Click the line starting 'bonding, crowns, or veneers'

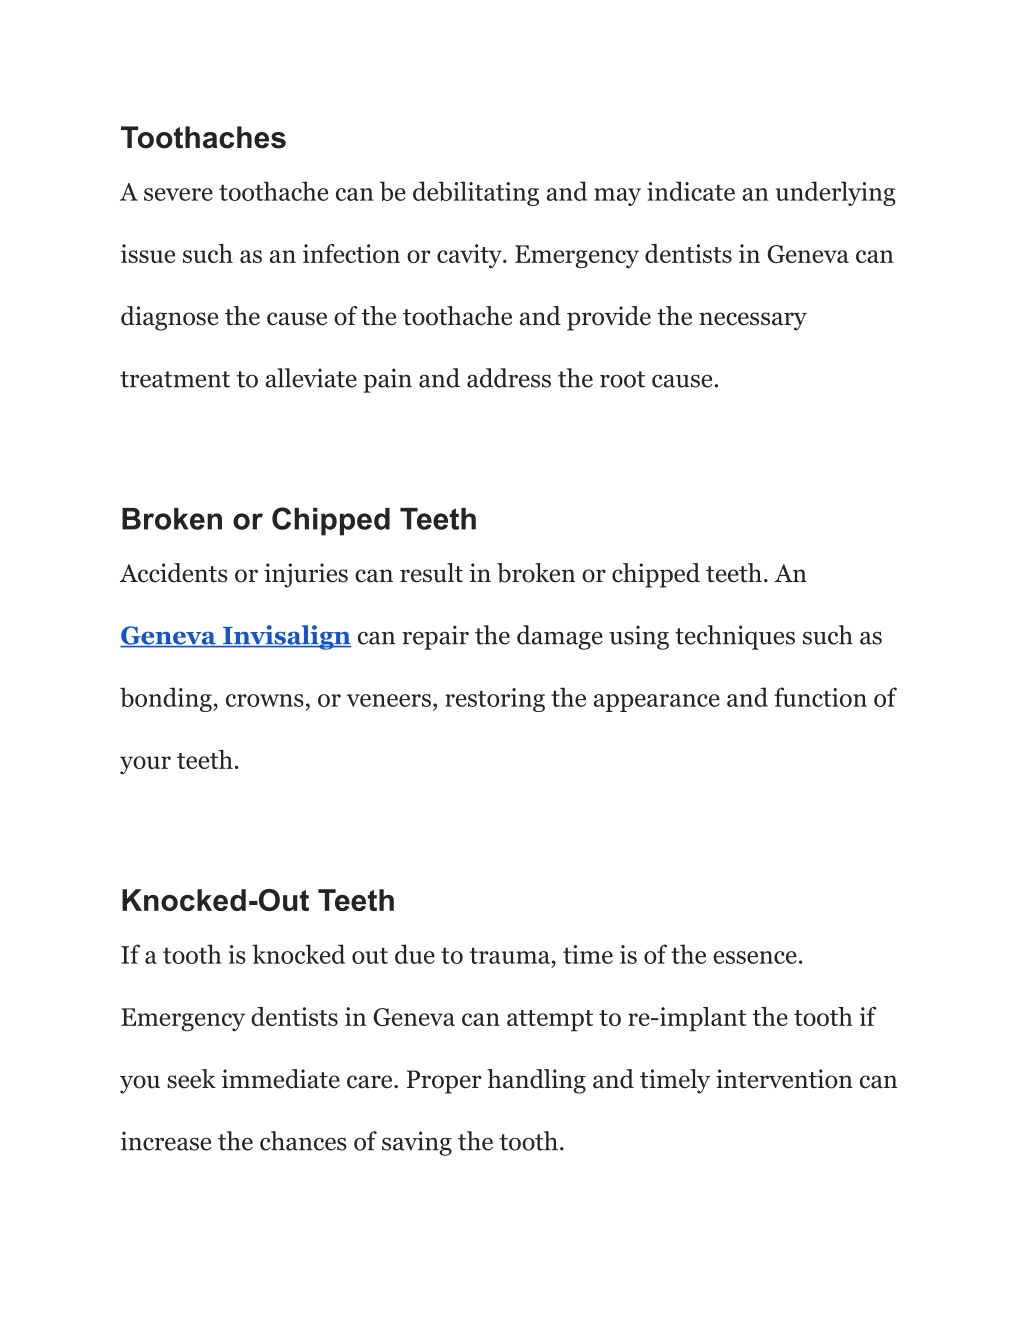[508, 698]
